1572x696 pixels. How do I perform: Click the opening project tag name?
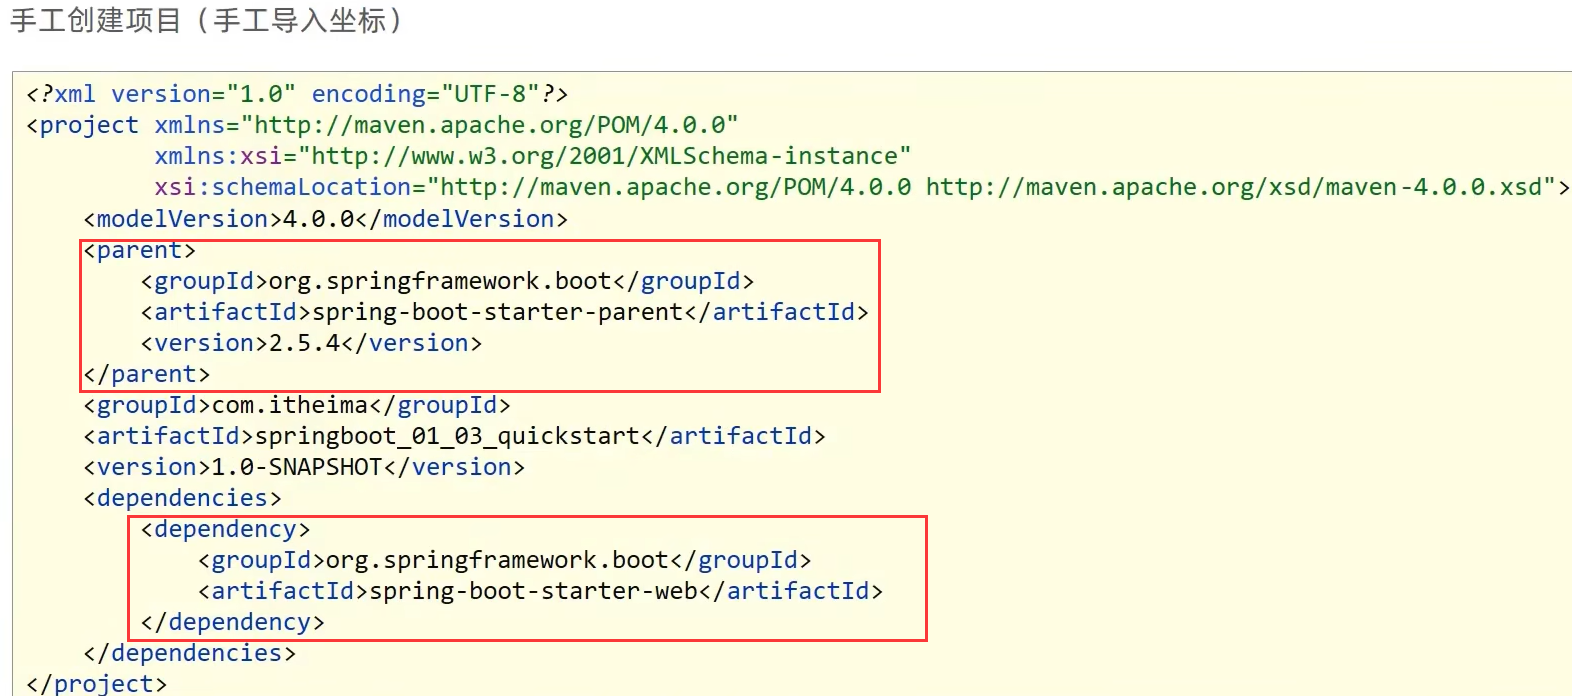89,125
